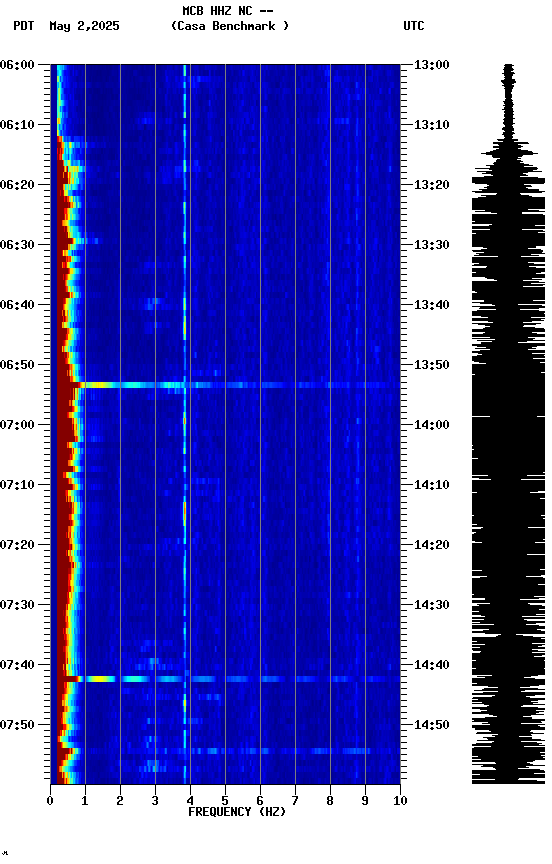The height and width of the screenshot is (864, 552).
Task: Click the frequency axis tick label '7'
Action: click(295, 801)
